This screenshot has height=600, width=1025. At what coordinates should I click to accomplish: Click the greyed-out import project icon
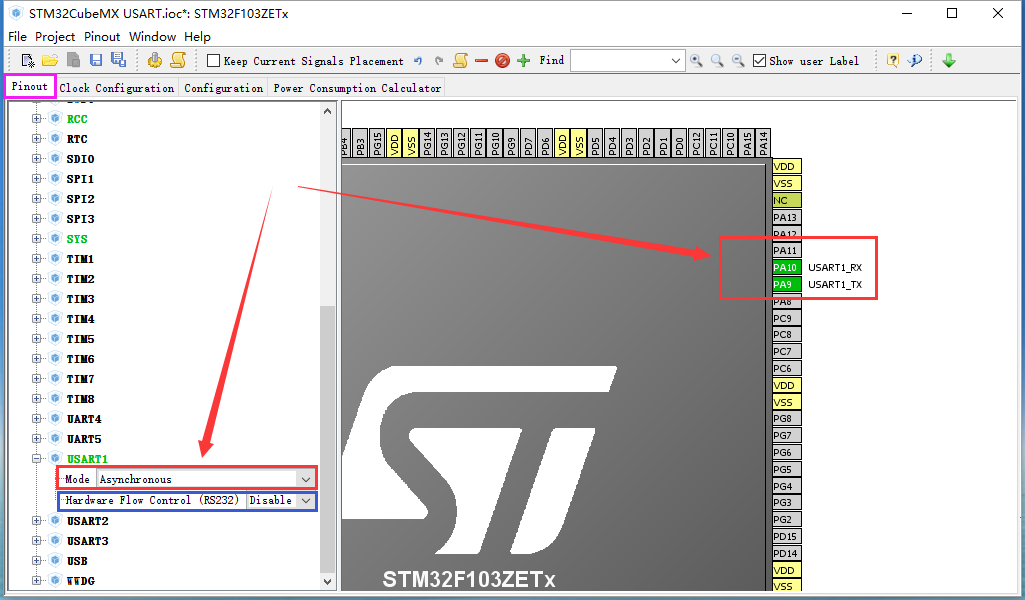(73, 61)
